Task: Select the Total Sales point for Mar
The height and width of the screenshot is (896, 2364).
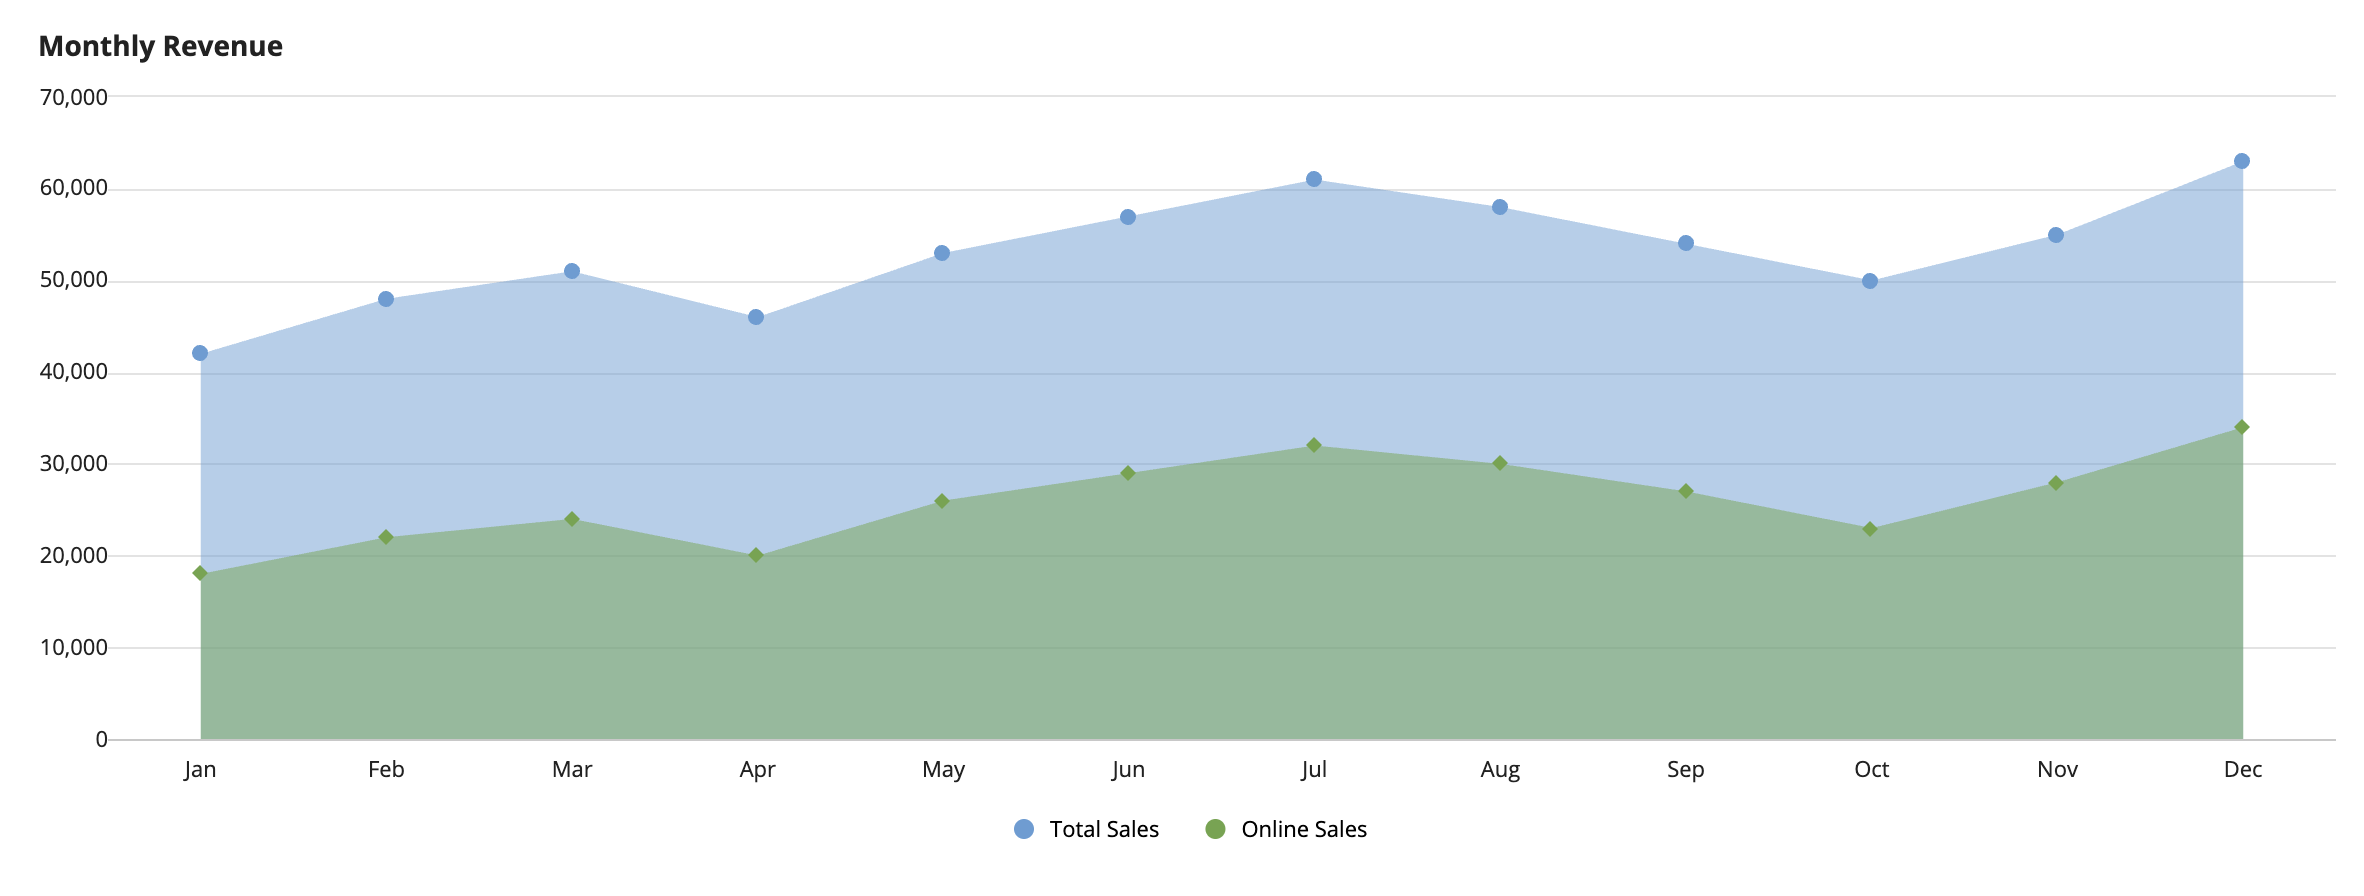Action: pos(572,271)
